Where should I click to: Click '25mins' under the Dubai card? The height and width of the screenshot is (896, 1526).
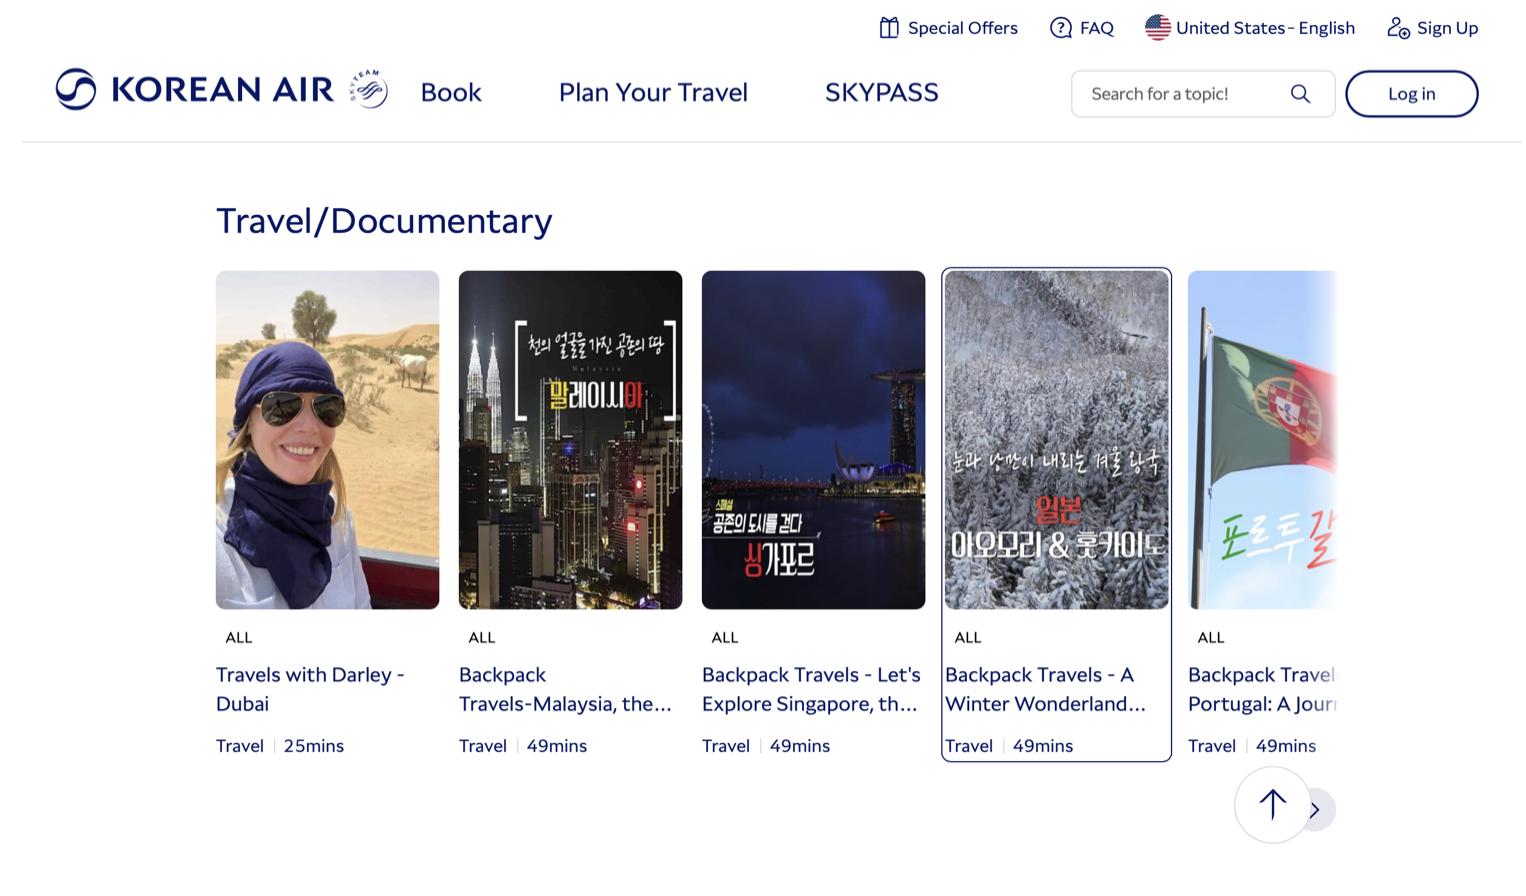314,746
